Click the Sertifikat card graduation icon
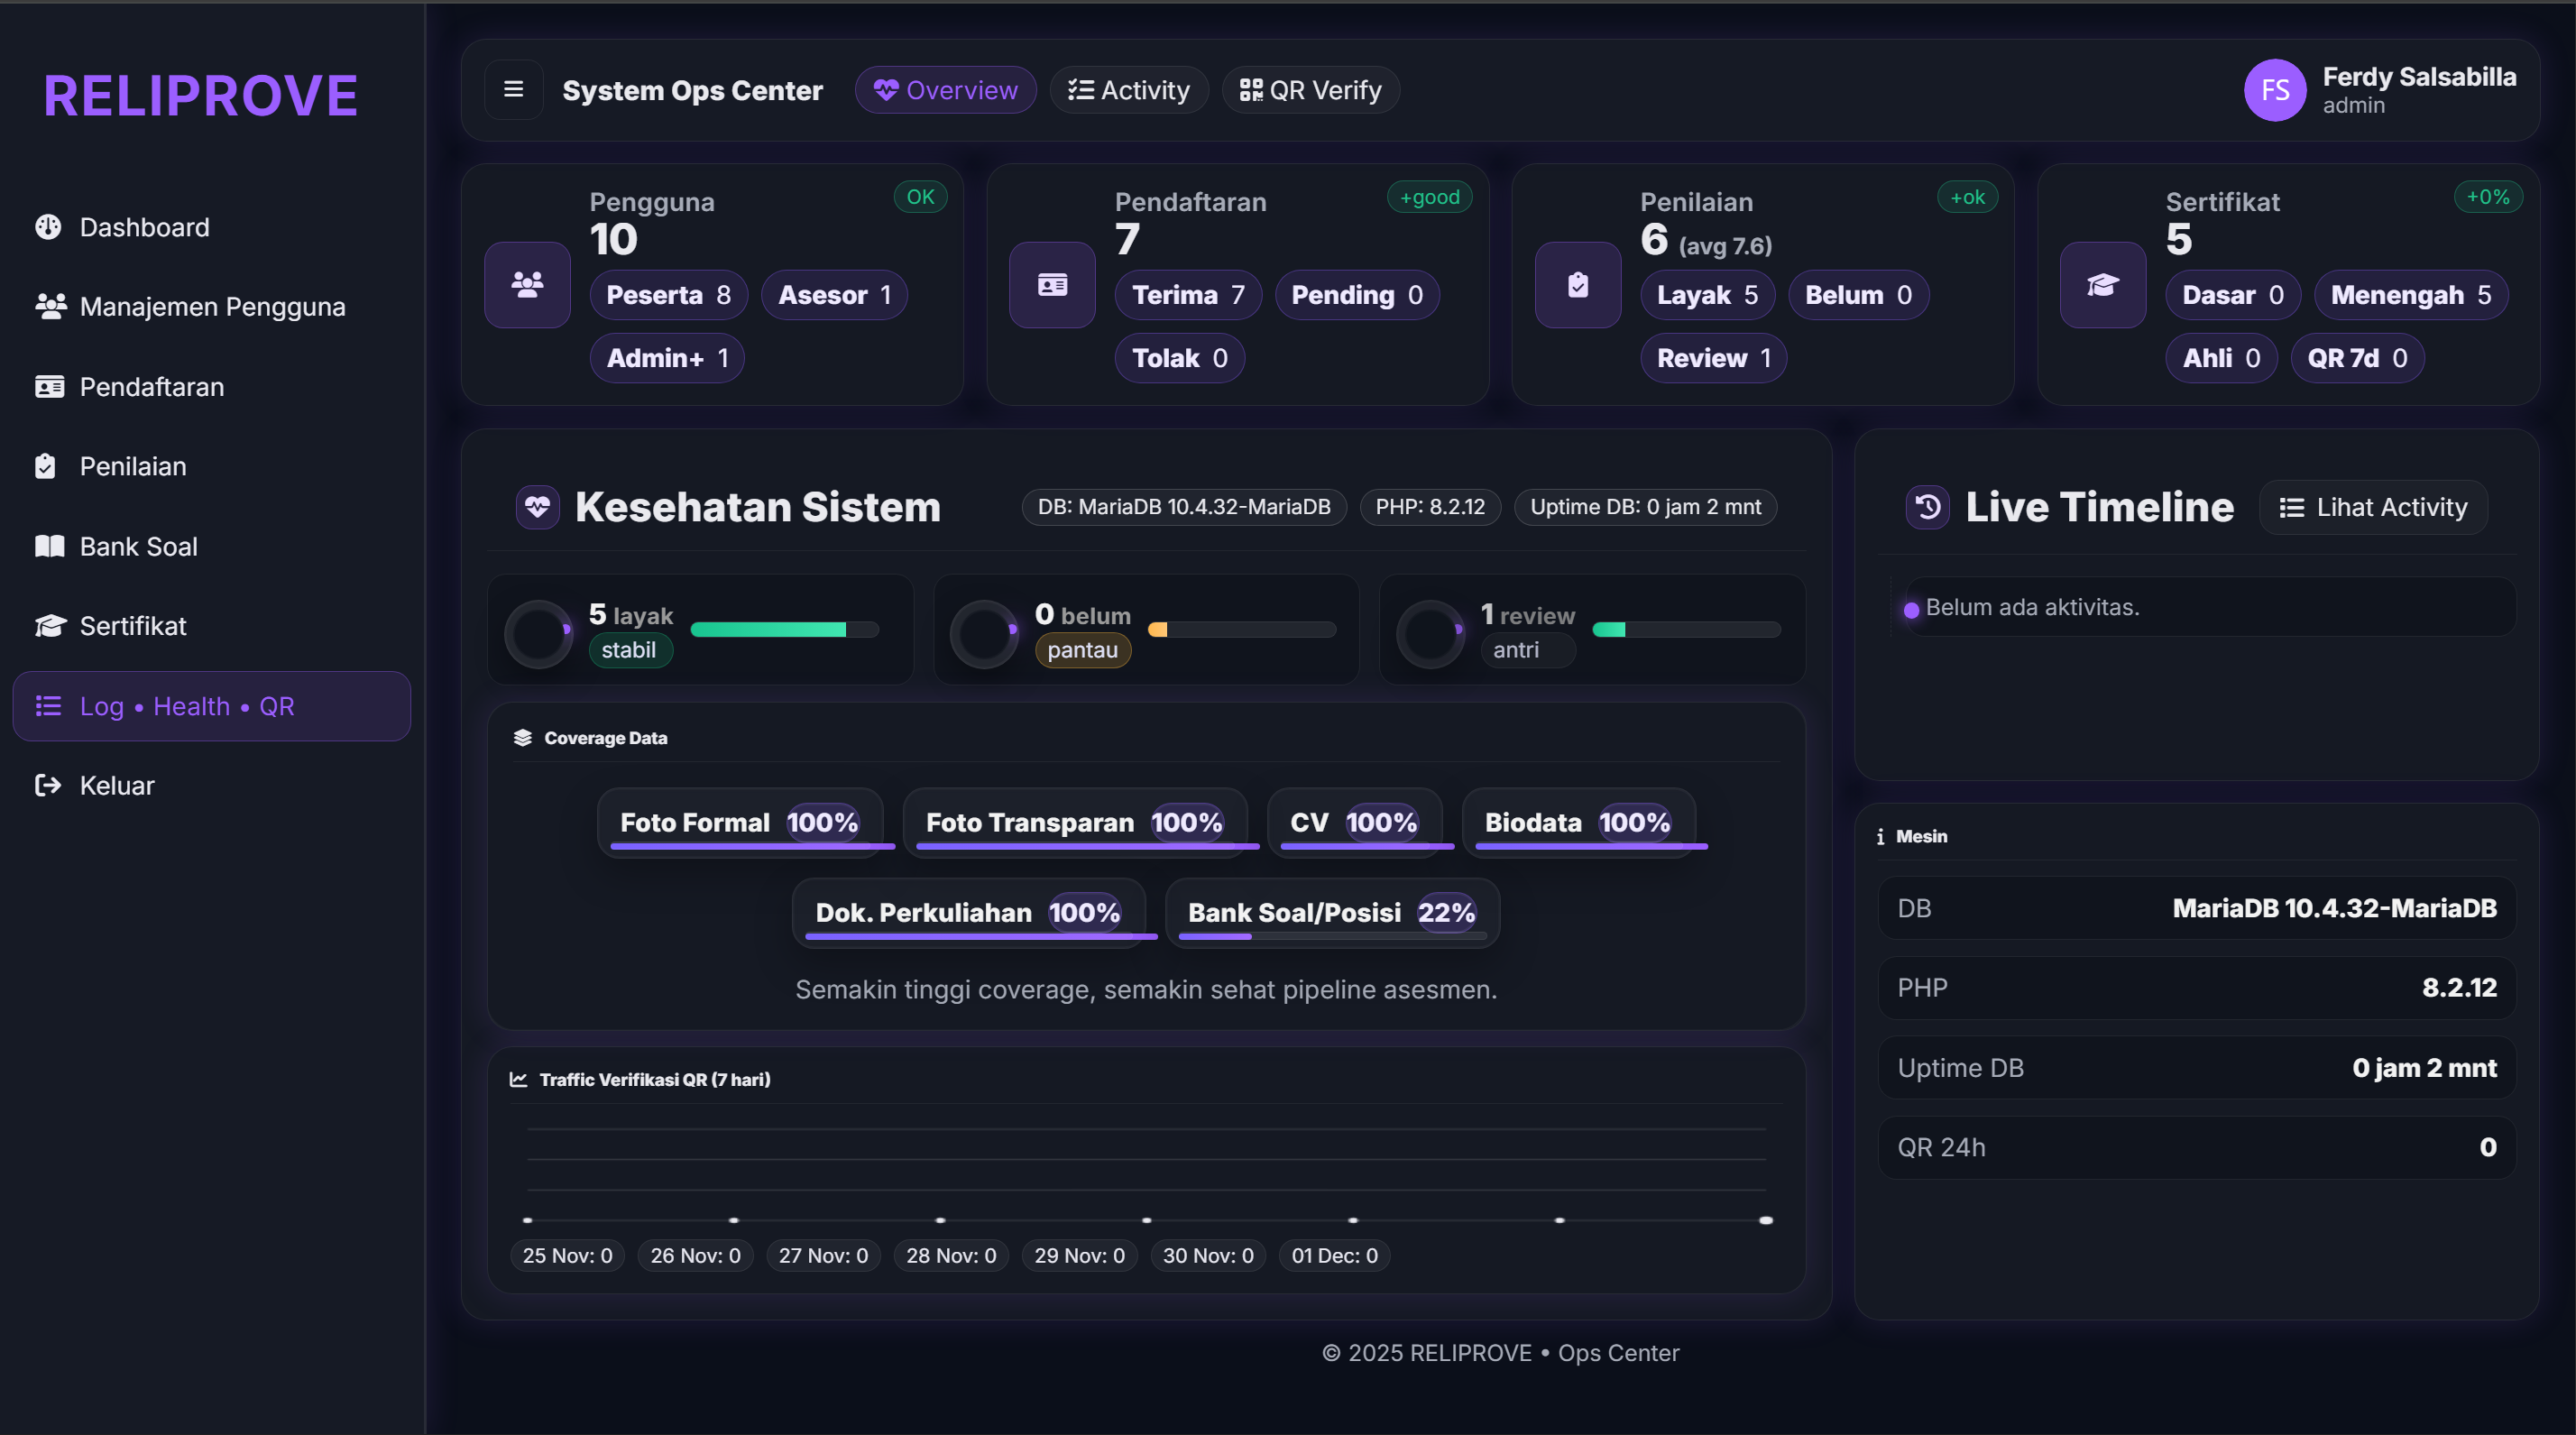The image size is (2576, 1435). pos(2103,285)
